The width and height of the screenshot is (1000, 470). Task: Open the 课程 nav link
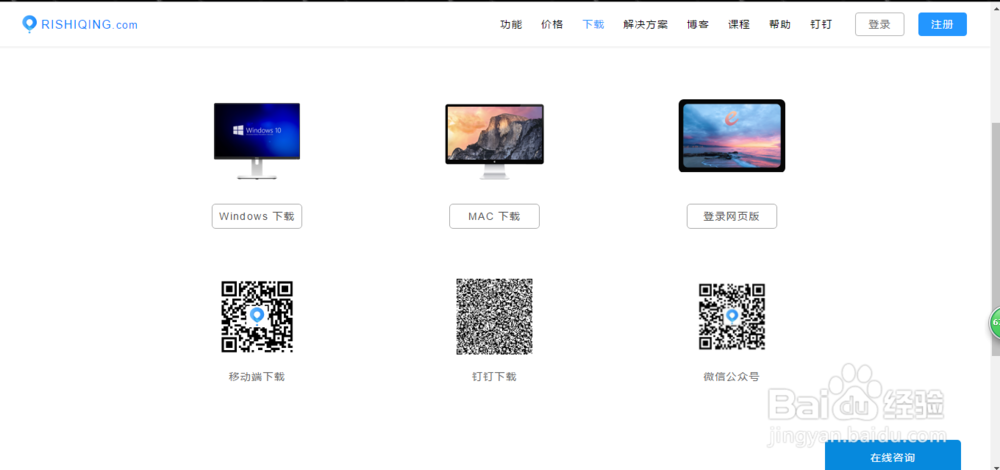click(x=739, y=24)
